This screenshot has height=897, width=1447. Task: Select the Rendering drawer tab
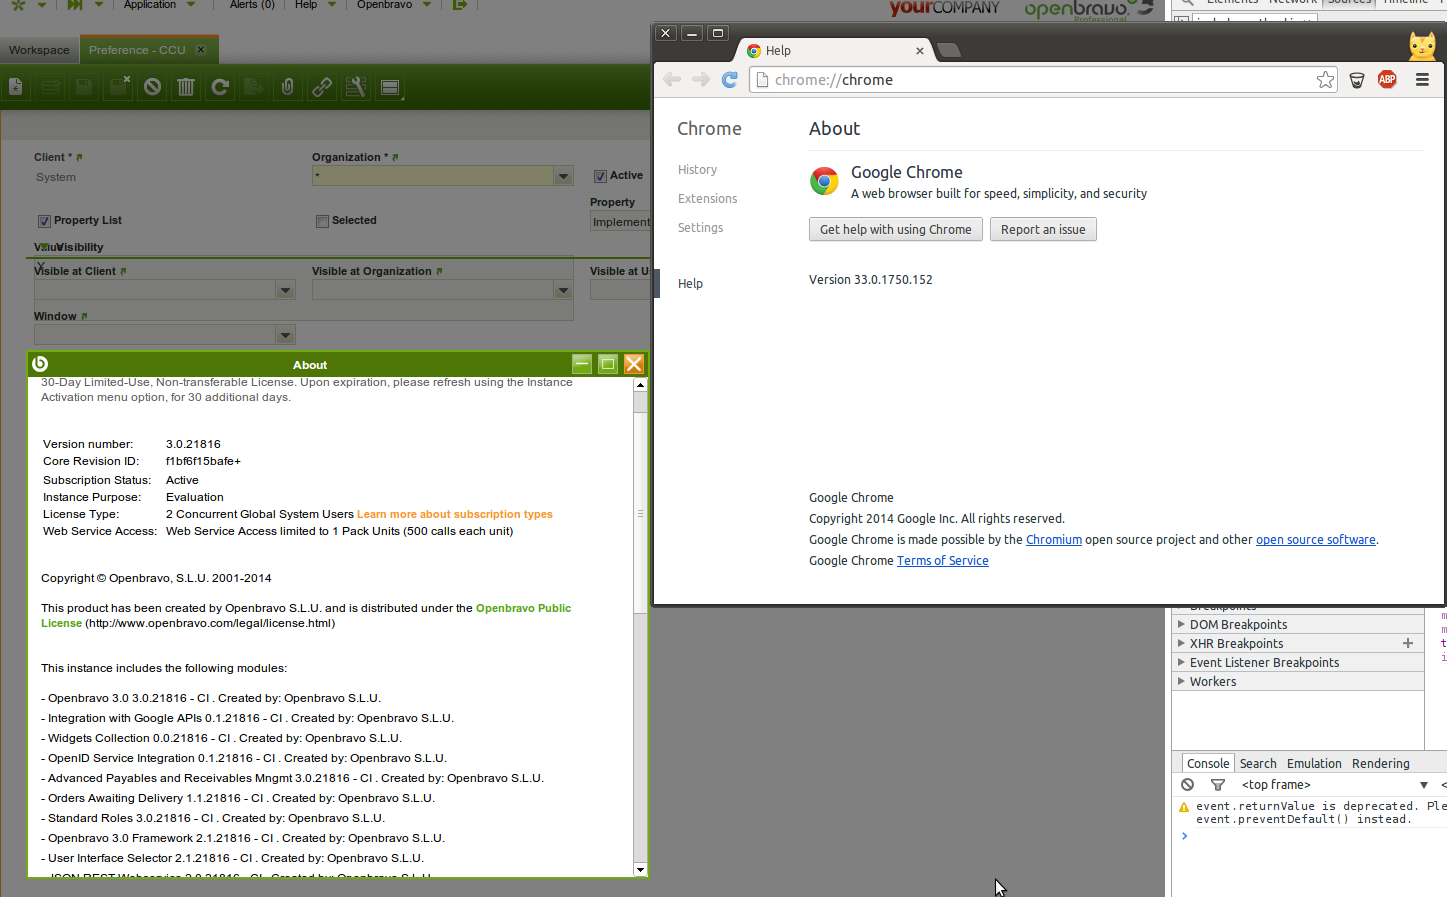(1381, 763)
